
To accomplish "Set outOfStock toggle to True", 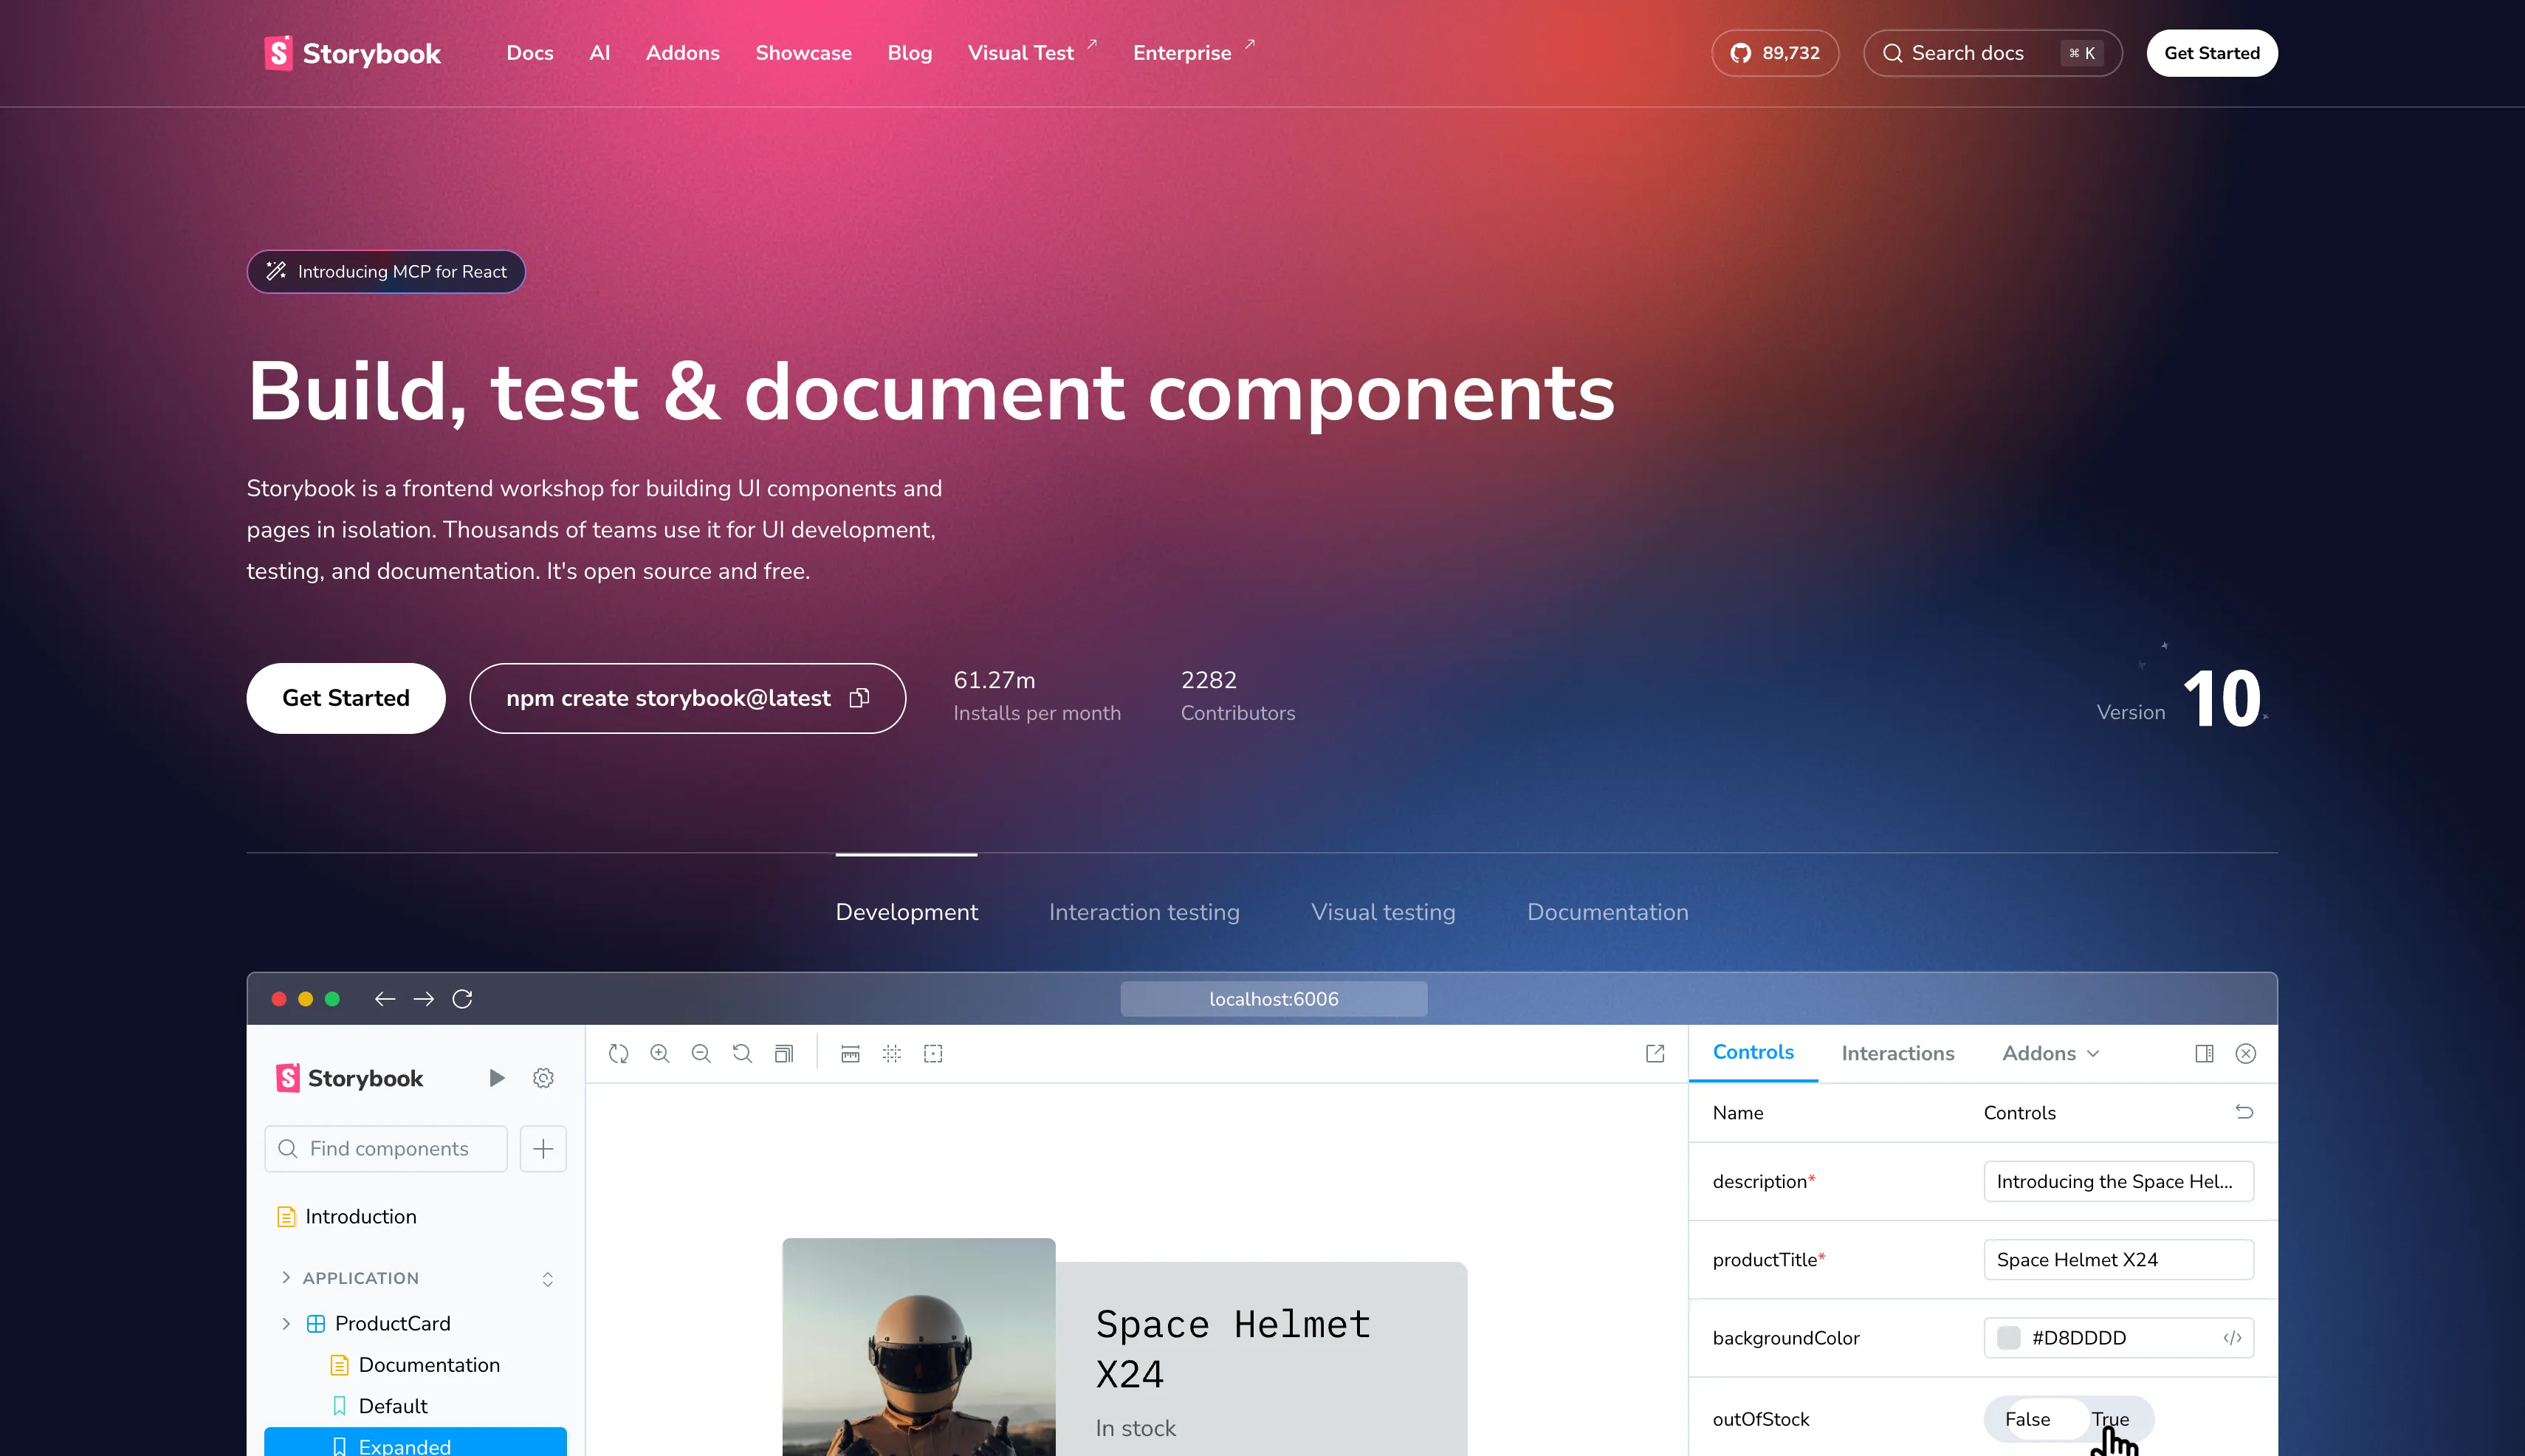I will coord(2110,1419).
